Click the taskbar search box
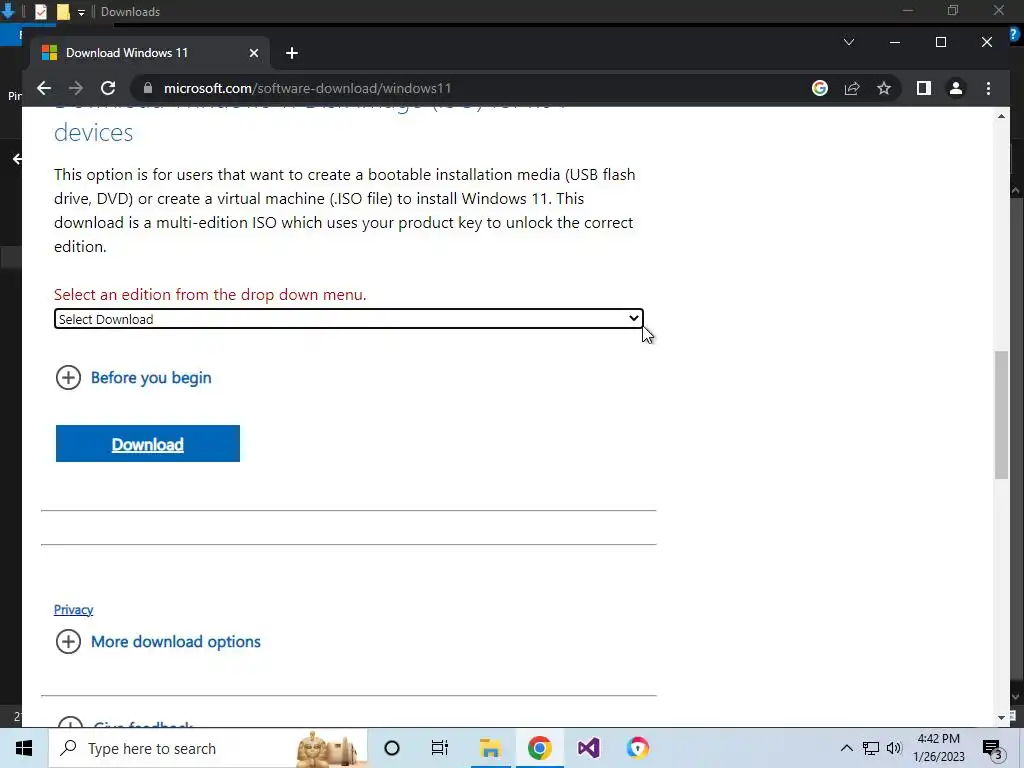 point(208,748)
